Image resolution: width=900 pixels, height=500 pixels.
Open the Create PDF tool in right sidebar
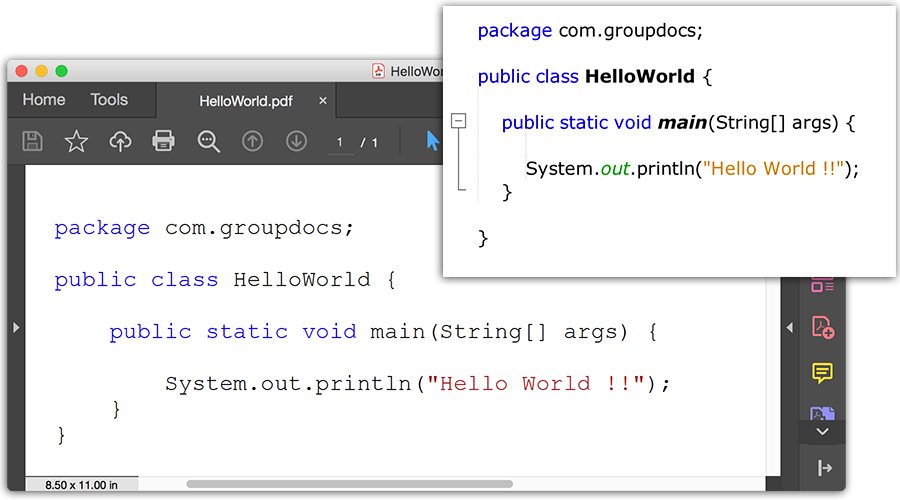pos(822,328)
